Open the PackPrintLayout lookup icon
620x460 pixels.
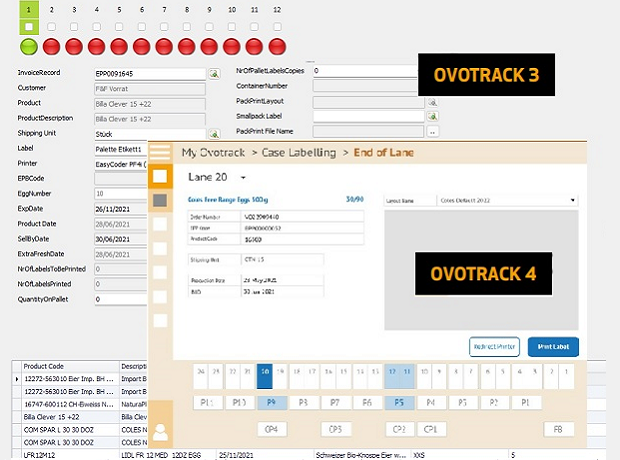(x=433, y=102)
